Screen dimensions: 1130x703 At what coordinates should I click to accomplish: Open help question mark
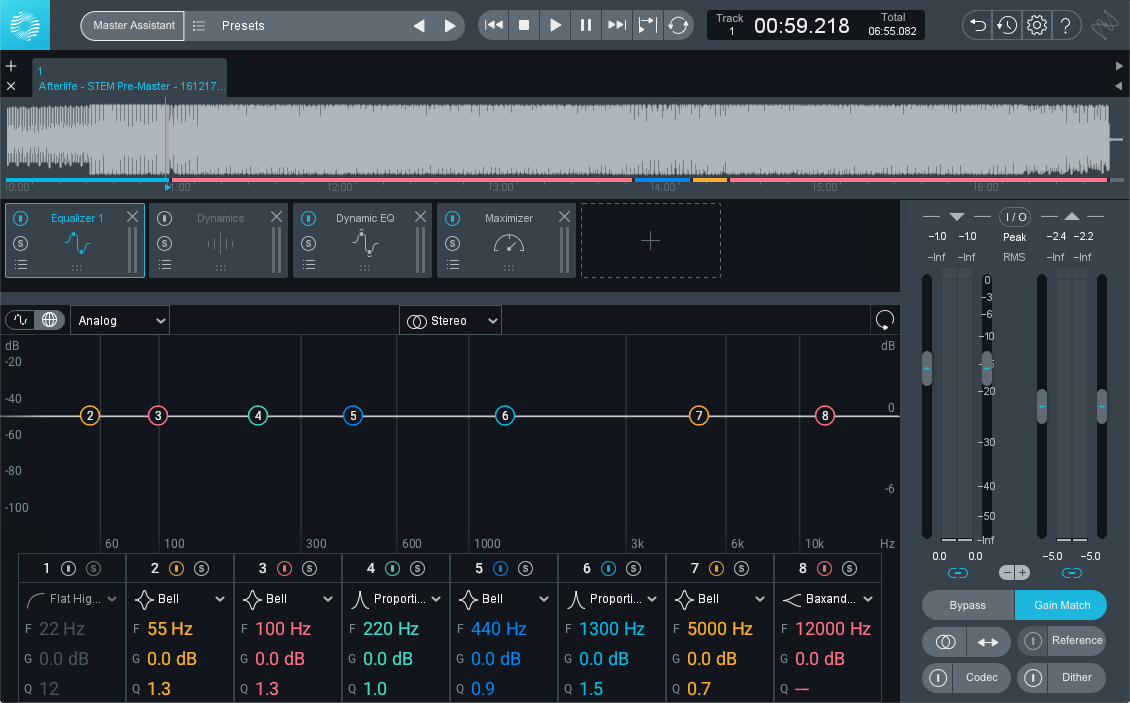(1066, 25)
